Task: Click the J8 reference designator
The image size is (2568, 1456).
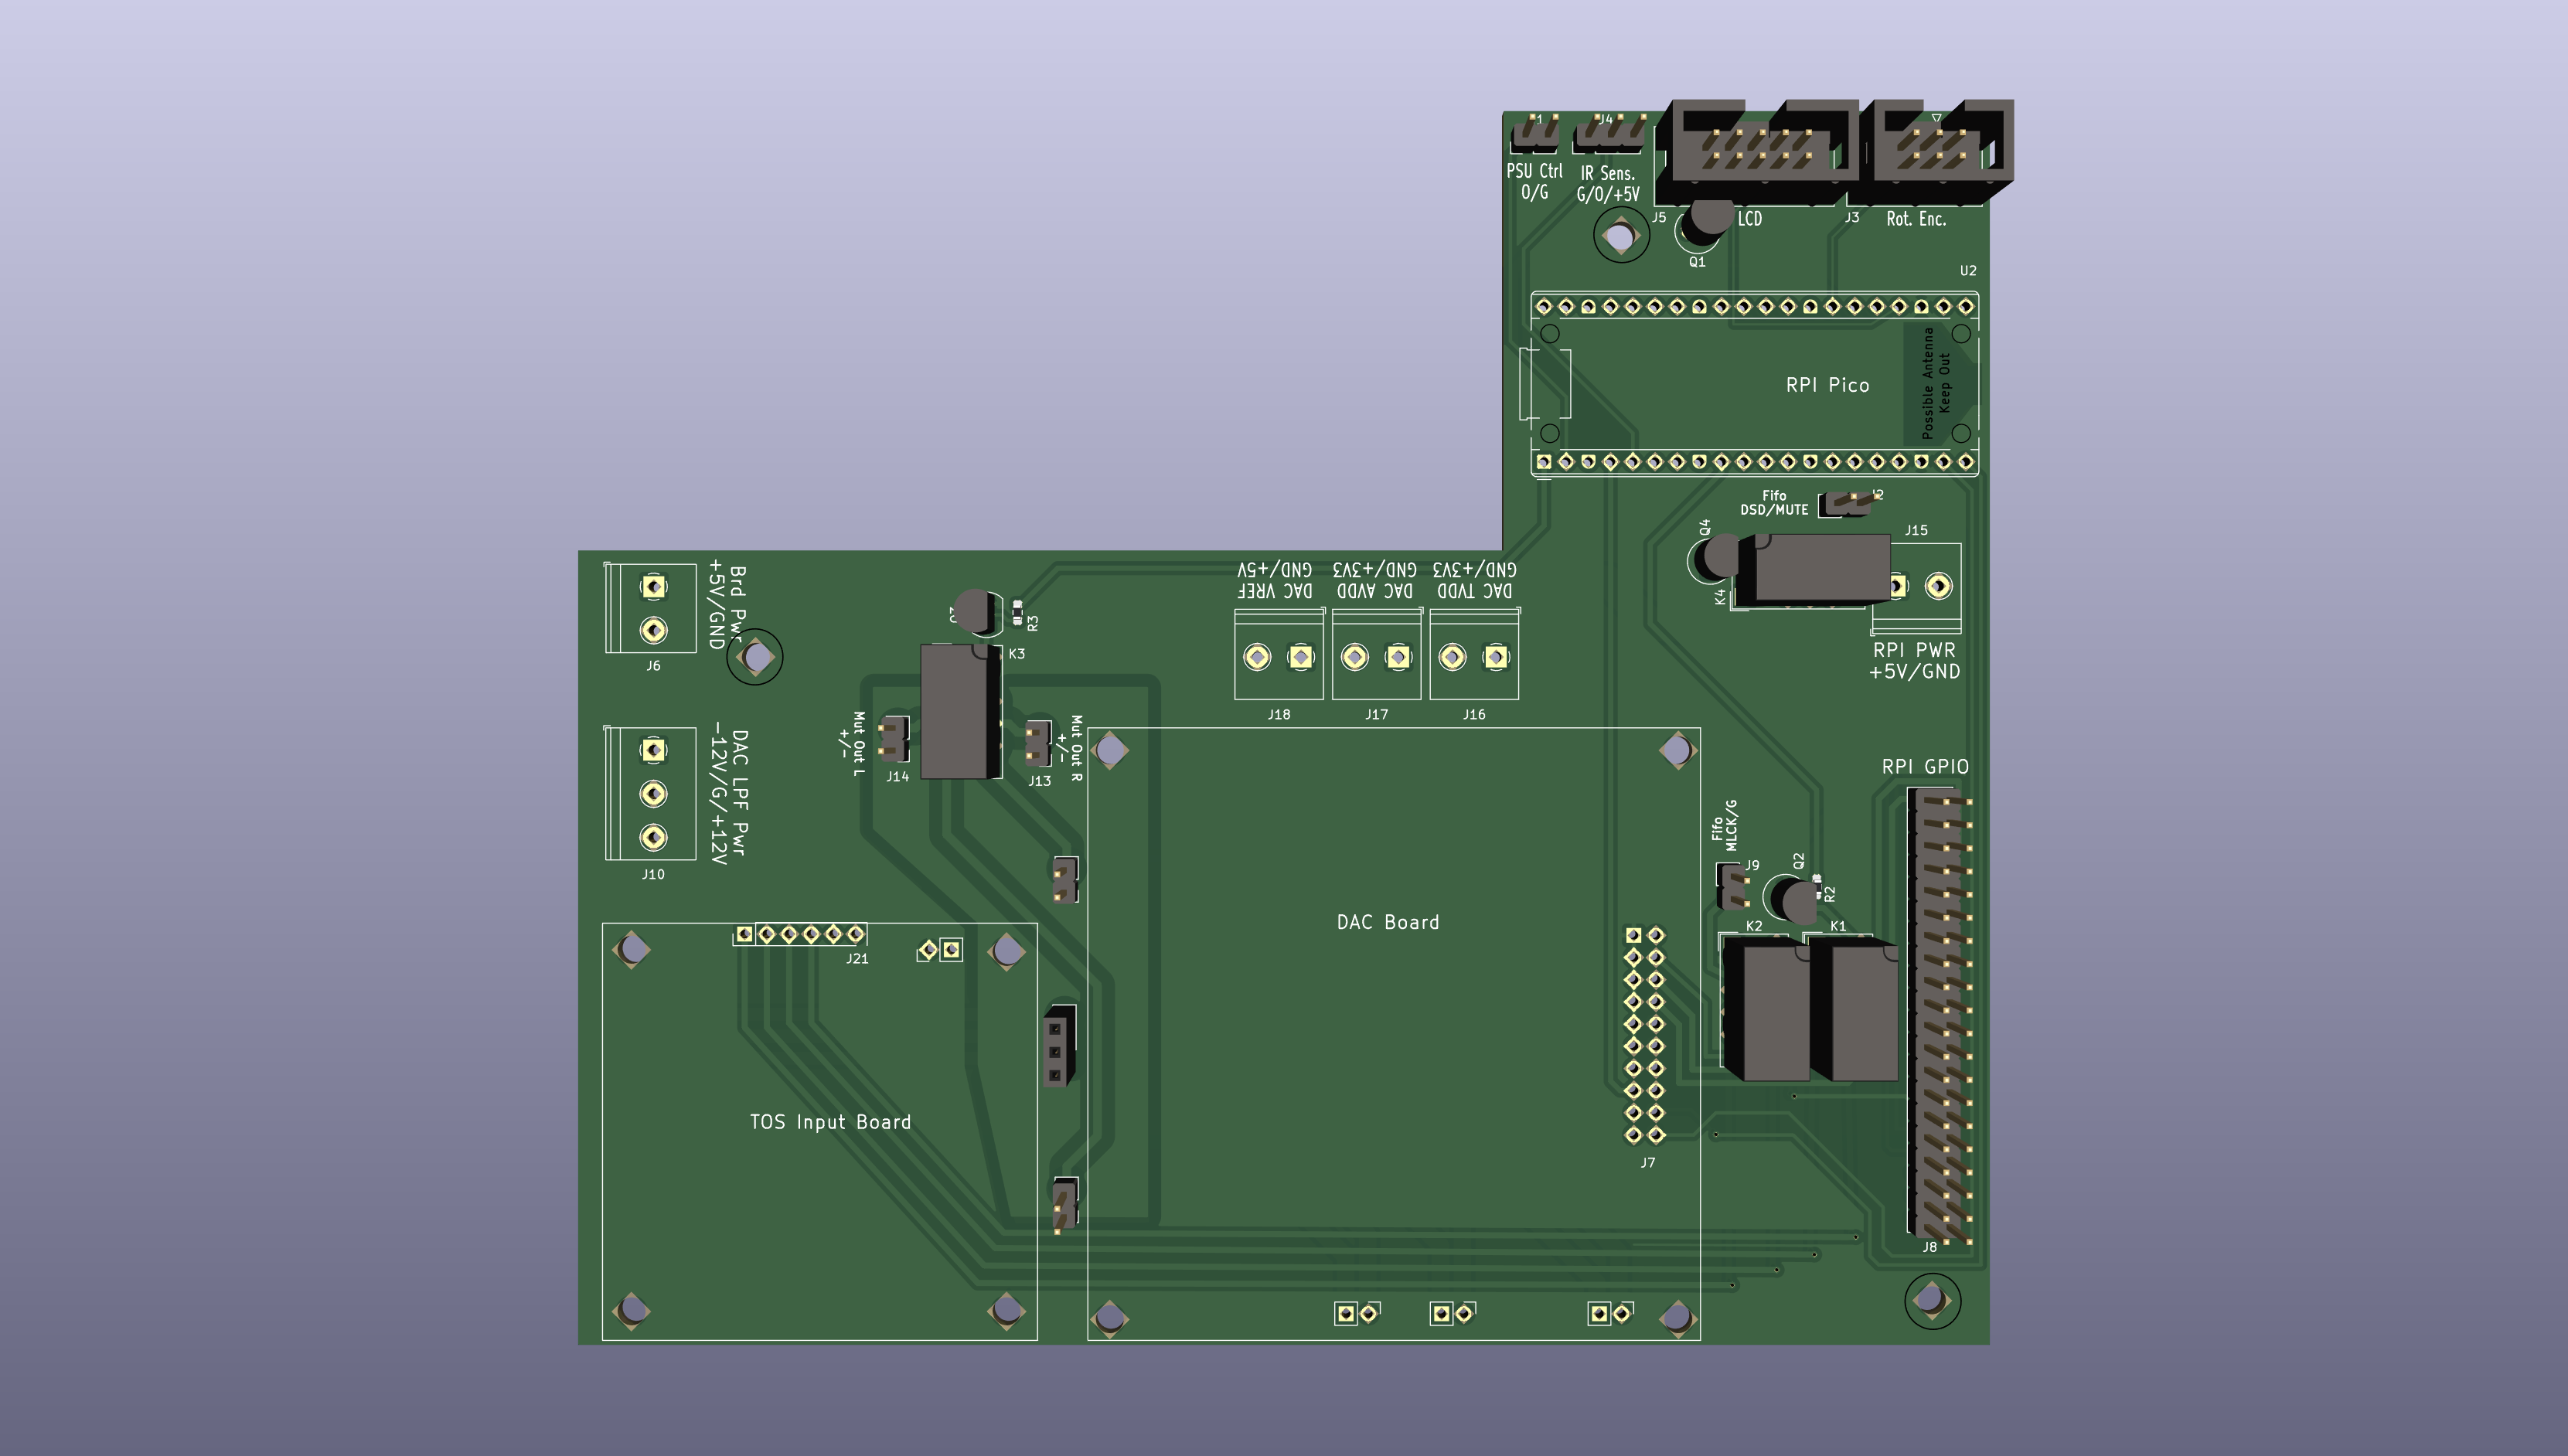Action: 1930,1247
